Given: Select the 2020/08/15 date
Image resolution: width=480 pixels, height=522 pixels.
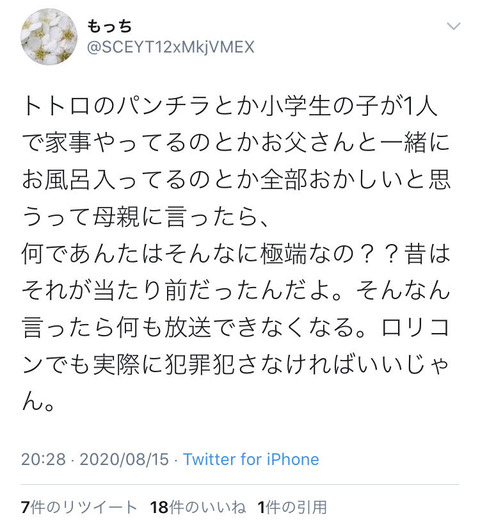Looking at the screenshot, I should pos(124,459).
